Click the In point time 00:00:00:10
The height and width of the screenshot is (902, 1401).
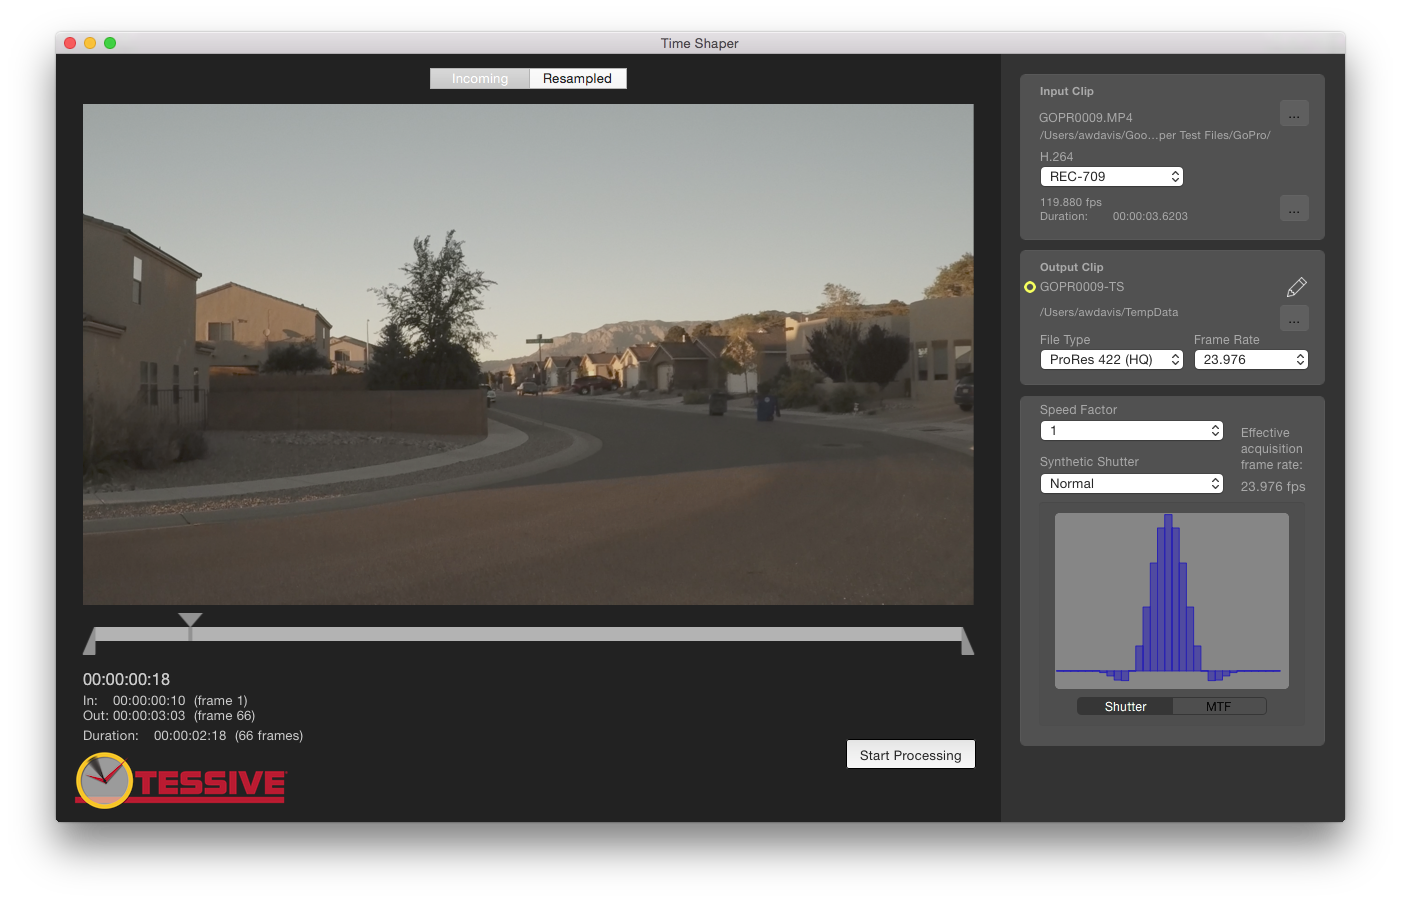[149, 701]
